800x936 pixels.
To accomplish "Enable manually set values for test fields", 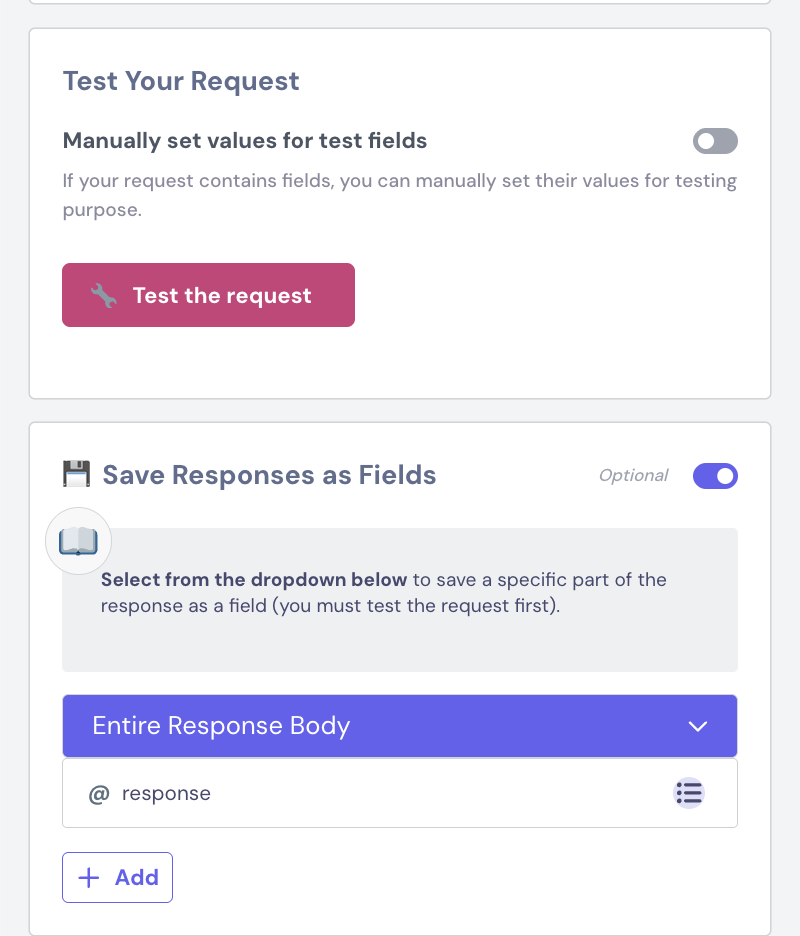I will [715, 141].
